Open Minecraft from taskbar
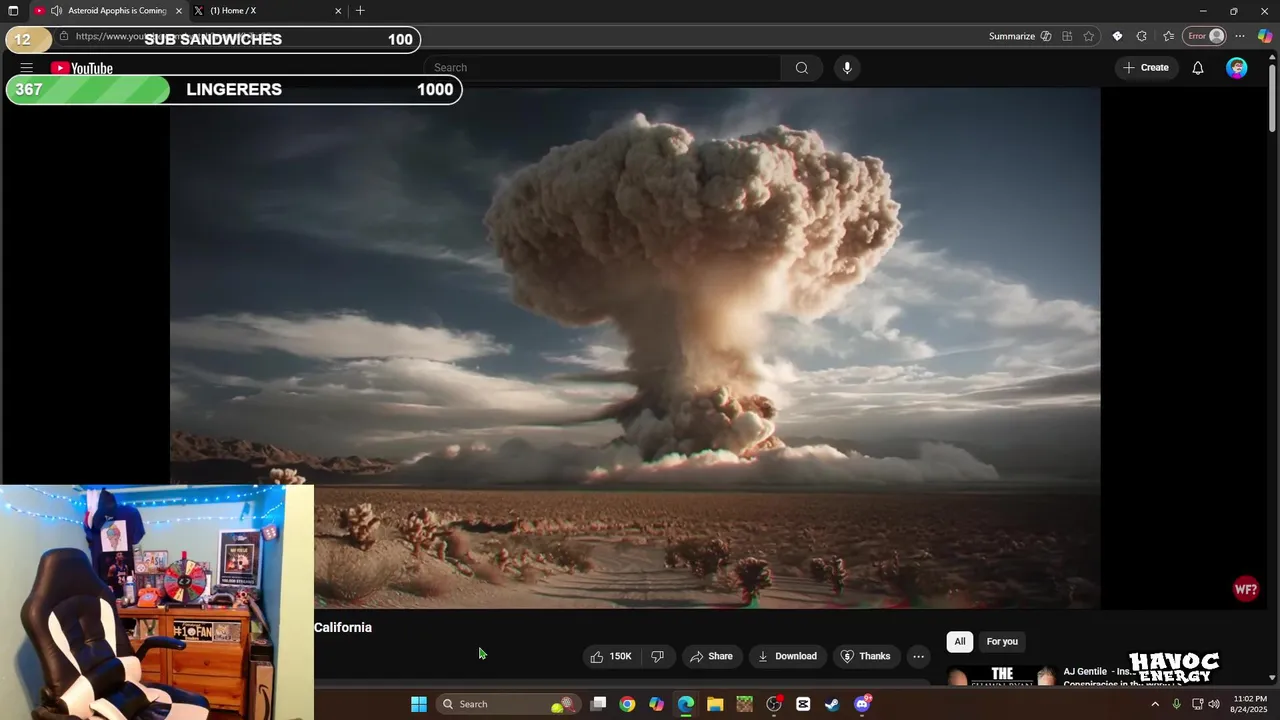Viewport: 1280px width, 720px height. 744,704
